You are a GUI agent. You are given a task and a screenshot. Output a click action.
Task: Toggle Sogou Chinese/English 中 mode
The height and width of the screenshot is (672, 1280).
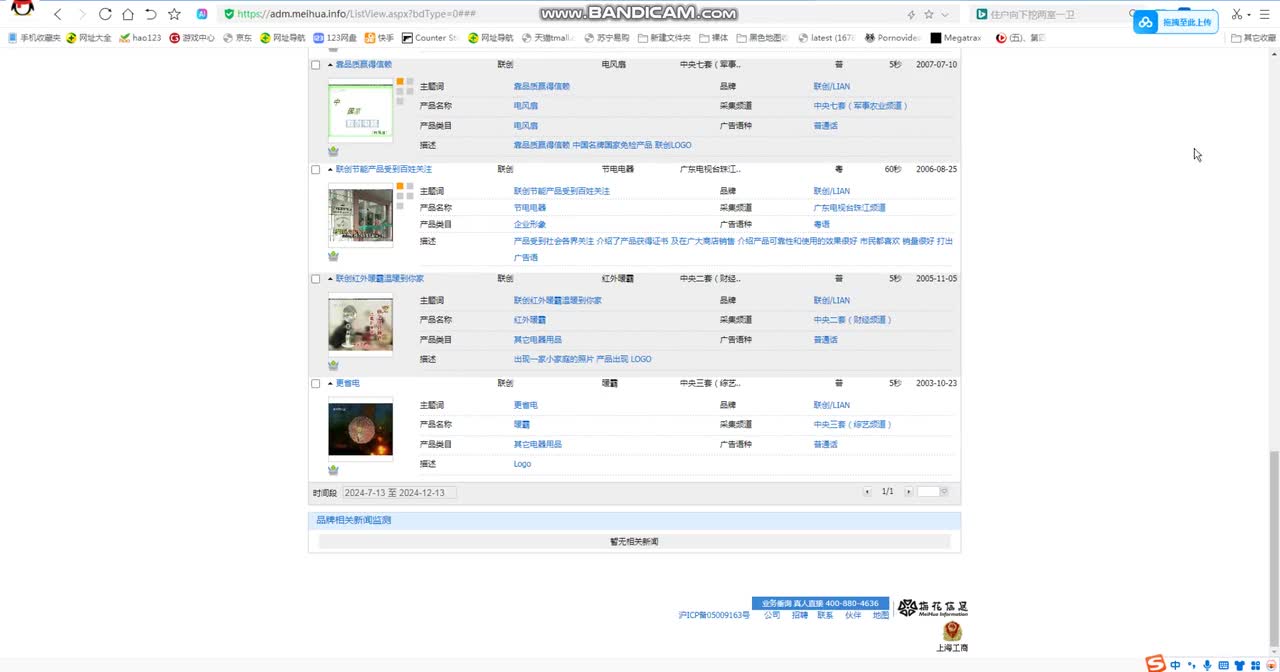click(x=1176, y=665)
